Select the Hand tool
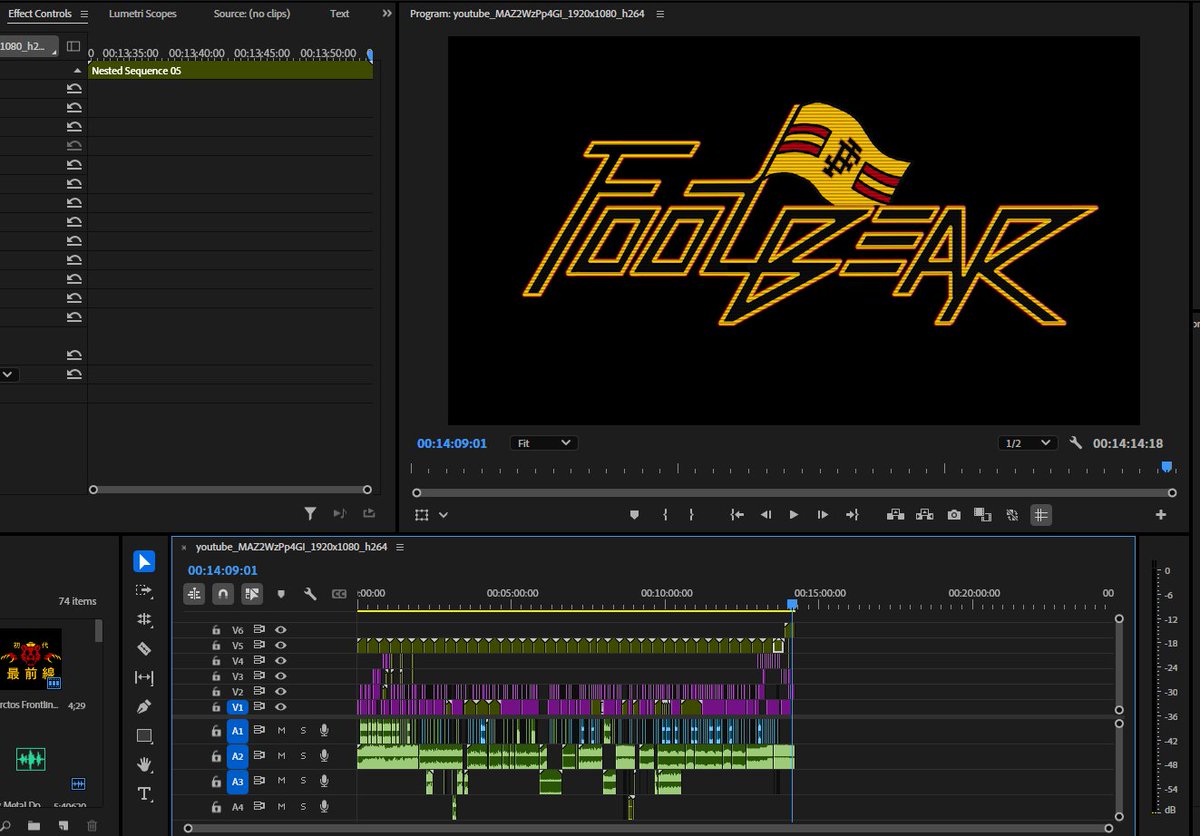 144,765
